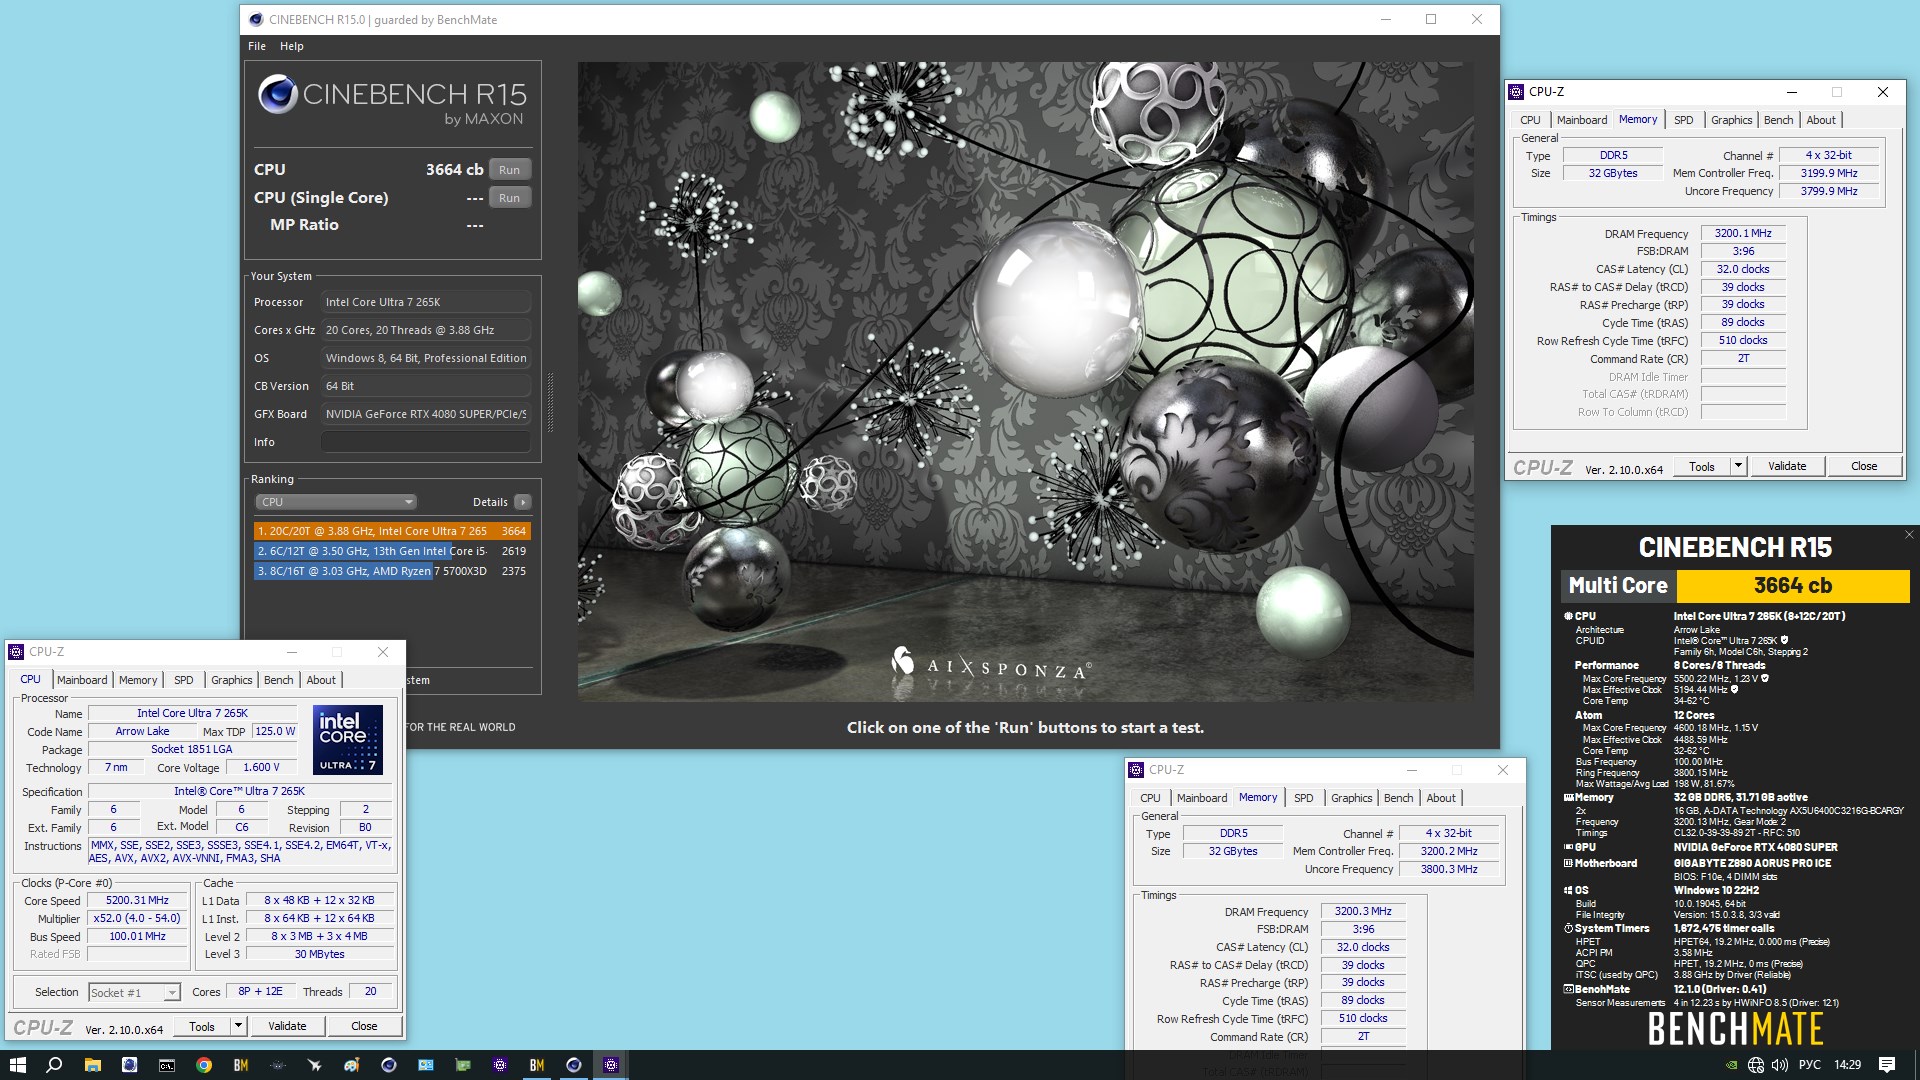Image resolution: width=1920 pixels, height=1080 pixels.
Task: Open About tab in top-right CPU-Z
Action: tap(1821, 120)
